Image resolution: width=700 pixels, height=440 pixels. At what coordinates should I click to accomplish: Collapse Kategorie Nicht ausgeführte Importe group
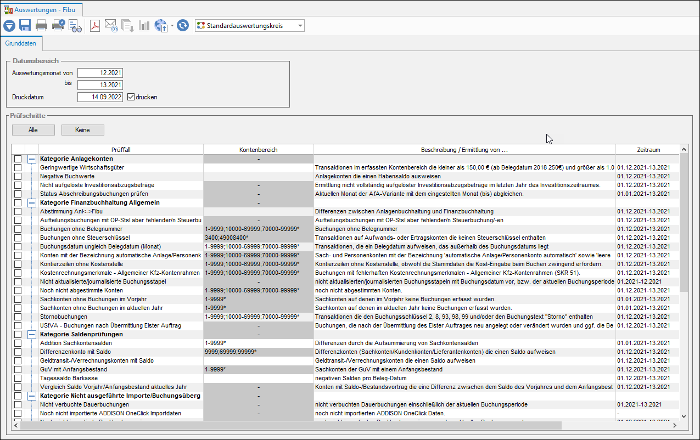click(x=31, y=396)
